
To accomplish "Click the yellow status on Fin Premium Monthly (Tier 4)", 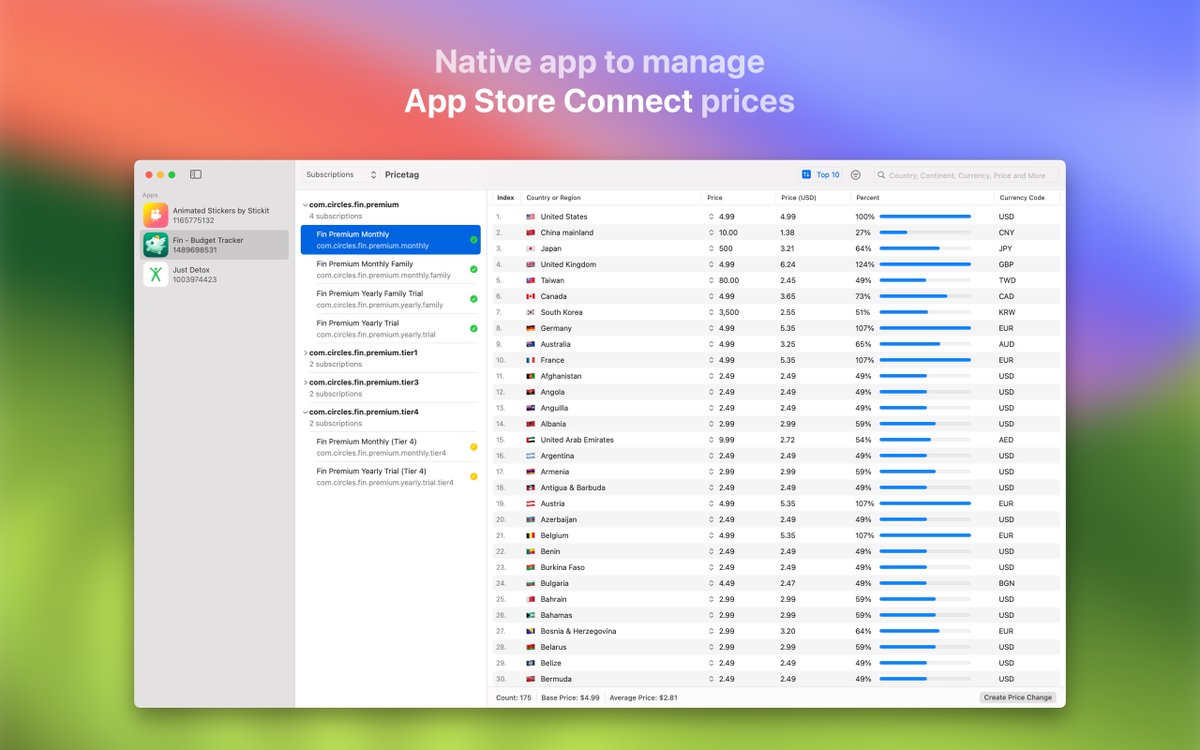I will (474, 447).
